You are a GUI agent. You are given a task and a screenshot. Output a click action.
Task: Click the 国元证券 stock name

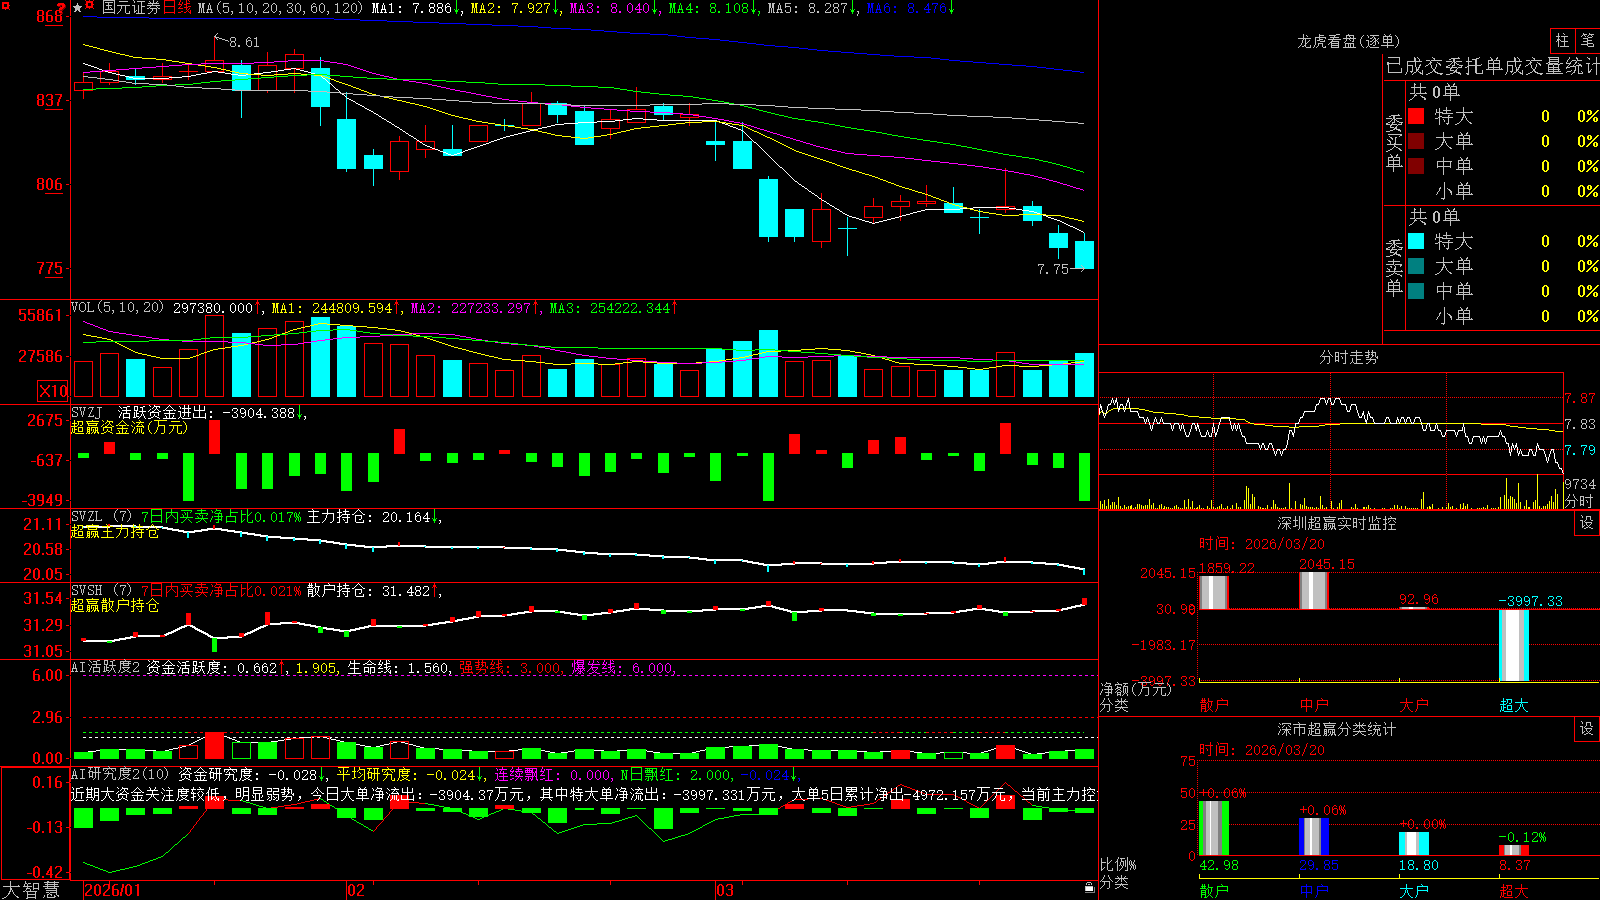pyautogui.click(x=131, y=8)
